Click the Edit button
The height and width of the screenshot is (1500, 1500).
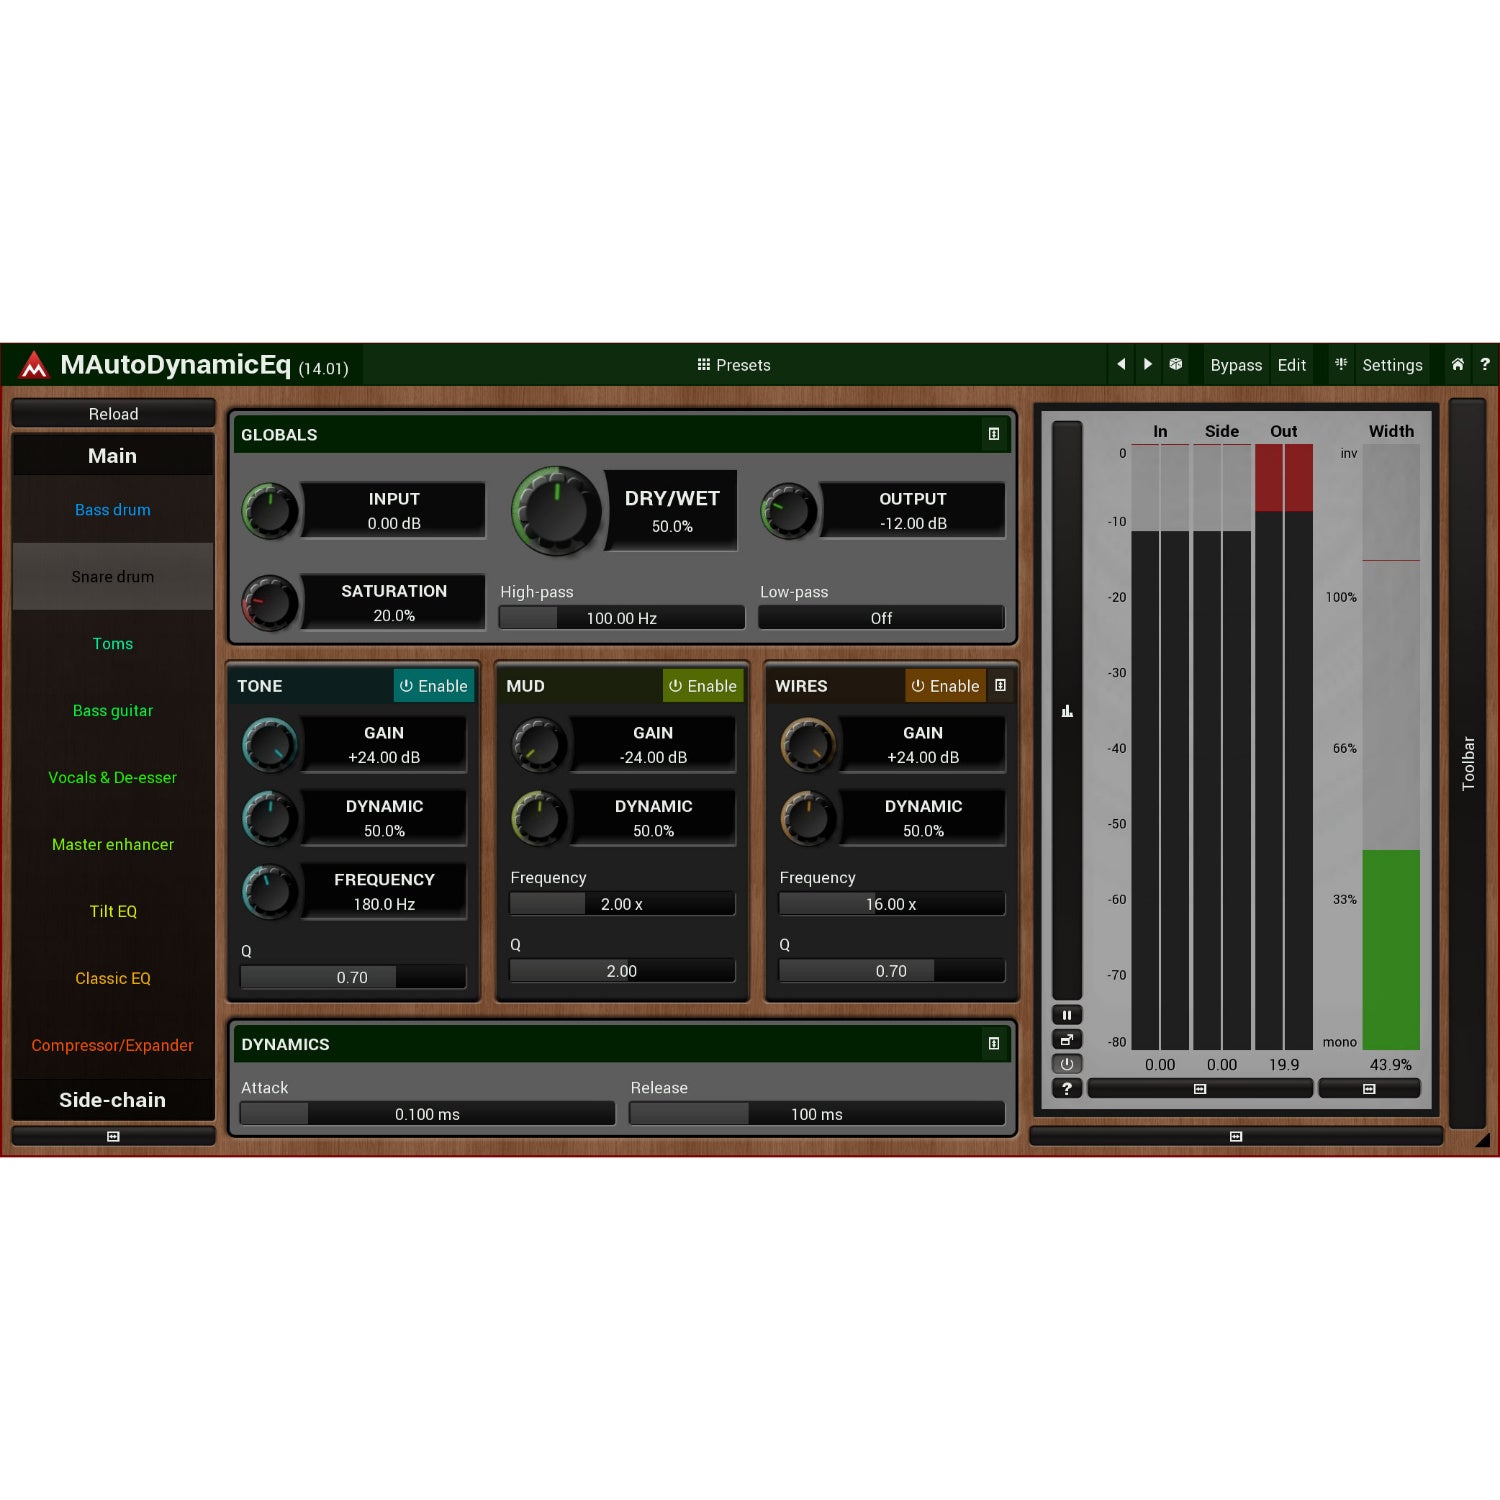[1292, 365]
